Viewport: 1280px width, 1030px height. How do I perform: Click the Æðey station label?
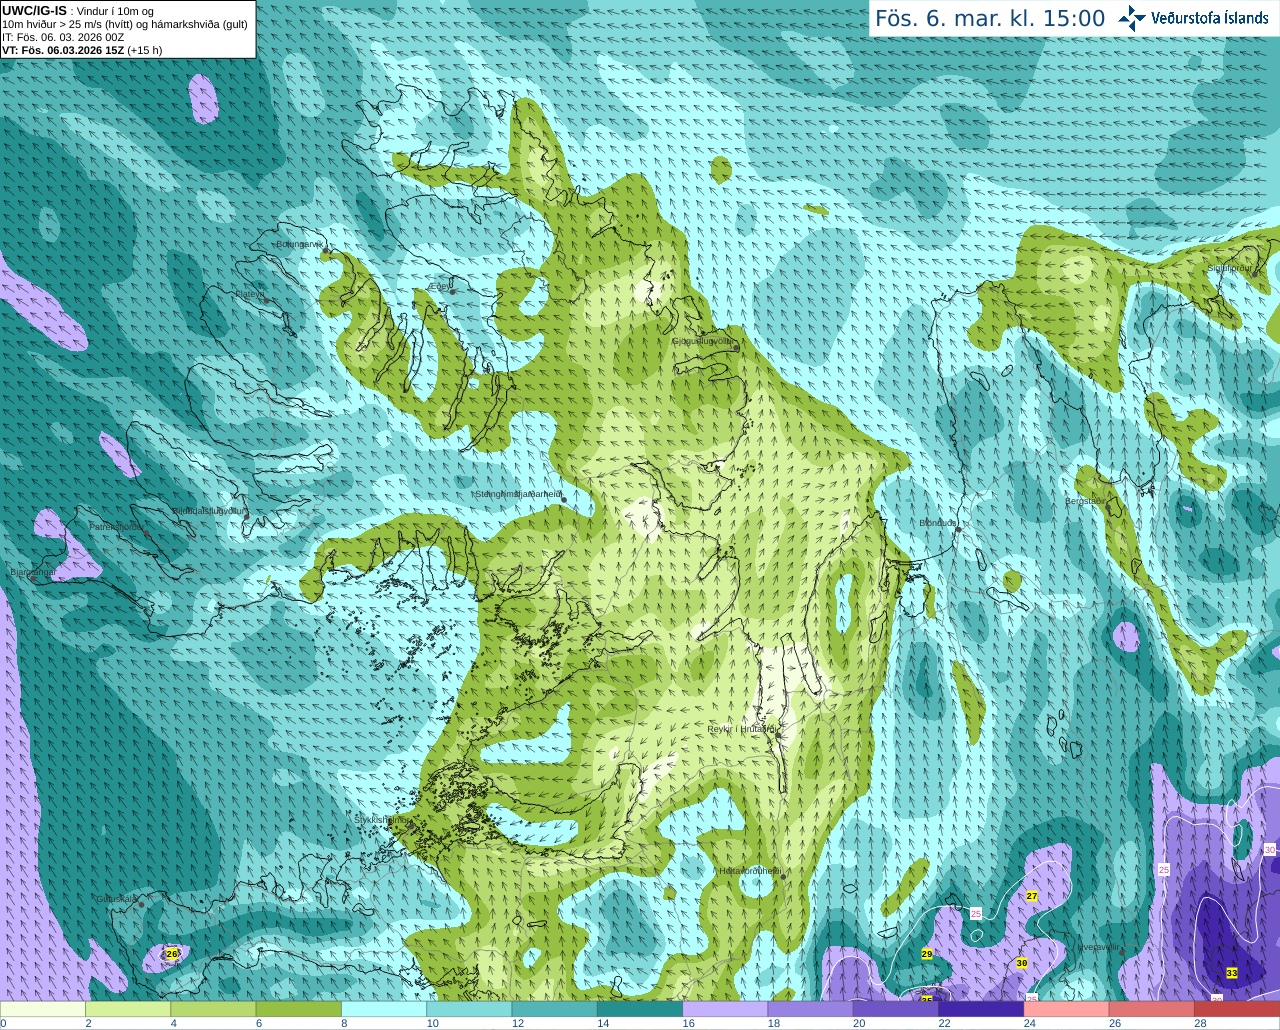click(439, 286)
